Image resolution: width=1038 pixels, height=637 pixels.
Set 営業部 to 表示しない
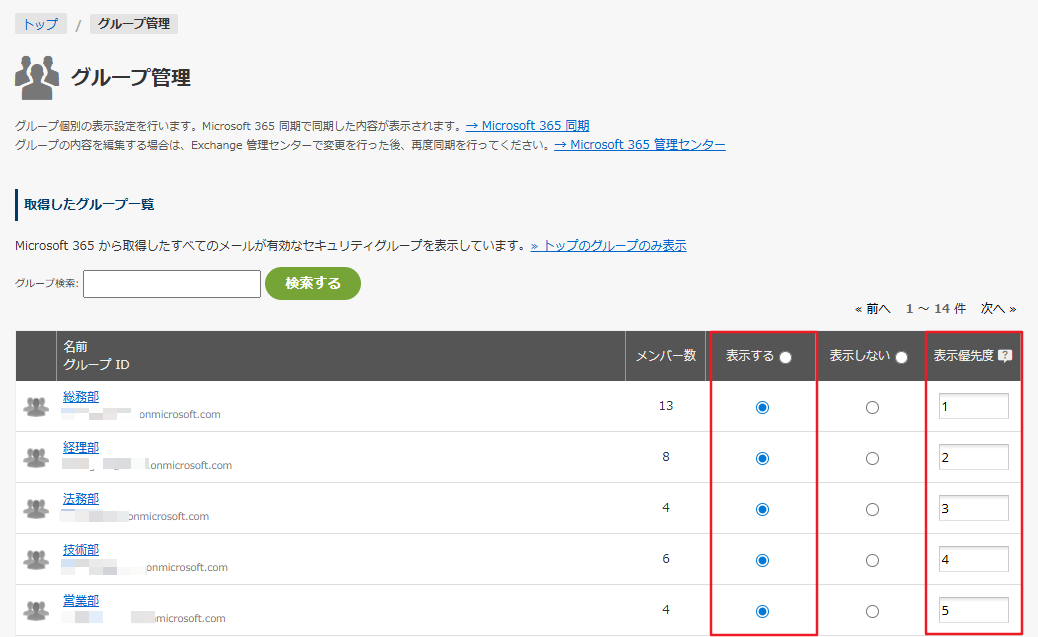click(x=873, y=611)
